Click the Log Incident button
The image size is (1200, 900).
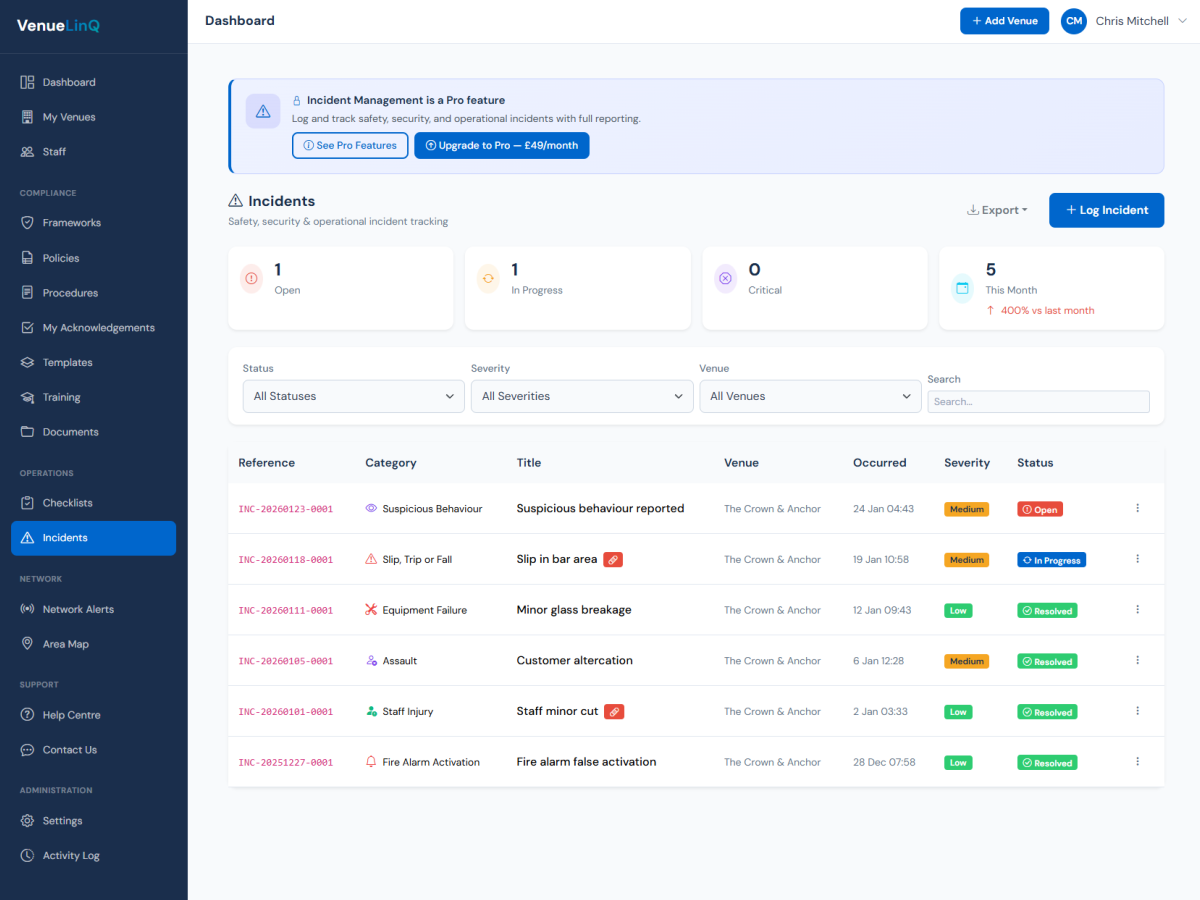click(x=1106, y=210)
